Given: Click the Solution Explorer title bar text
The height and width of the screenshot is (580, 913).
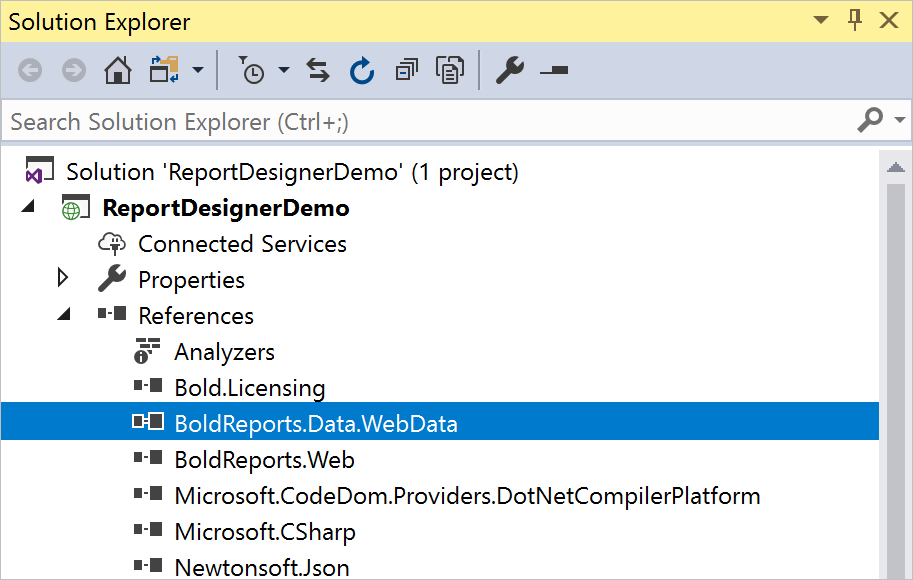Looking at the screenshot, I should [99, 22].
